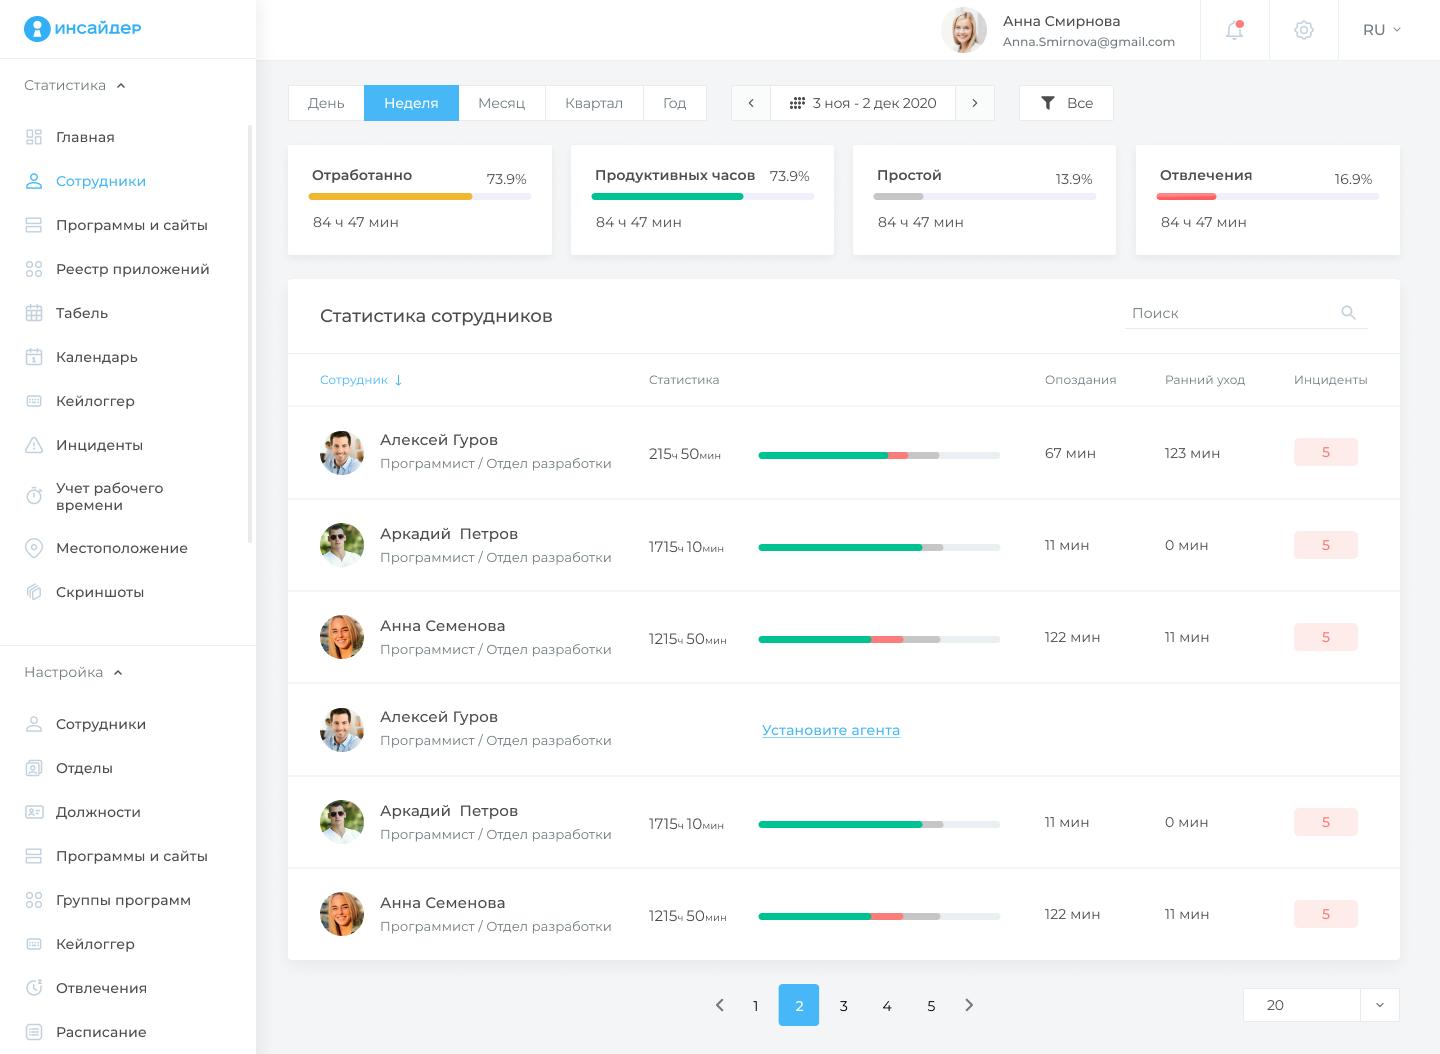Image resolution: width=1440 pixels, height=1054 pixels.
Task: Select the Инциденты sidebar item
Action: point(100,445)
